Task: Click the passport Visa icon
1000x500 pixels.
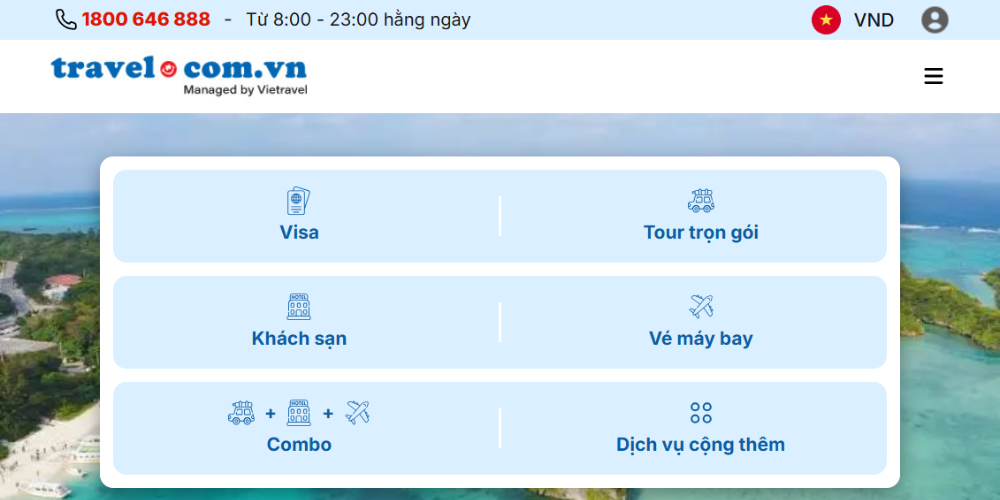Action: pyautogui.click(x=299, y=201)
